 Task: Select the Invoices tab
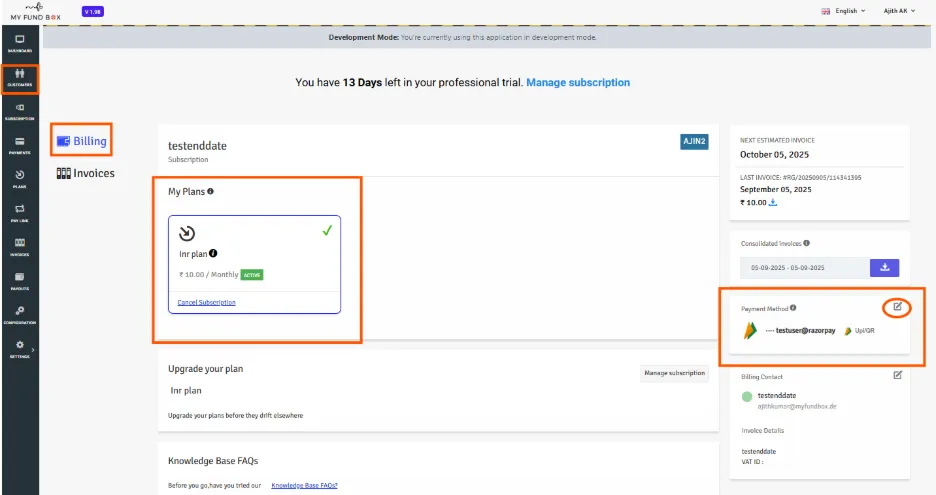(85, 173)
